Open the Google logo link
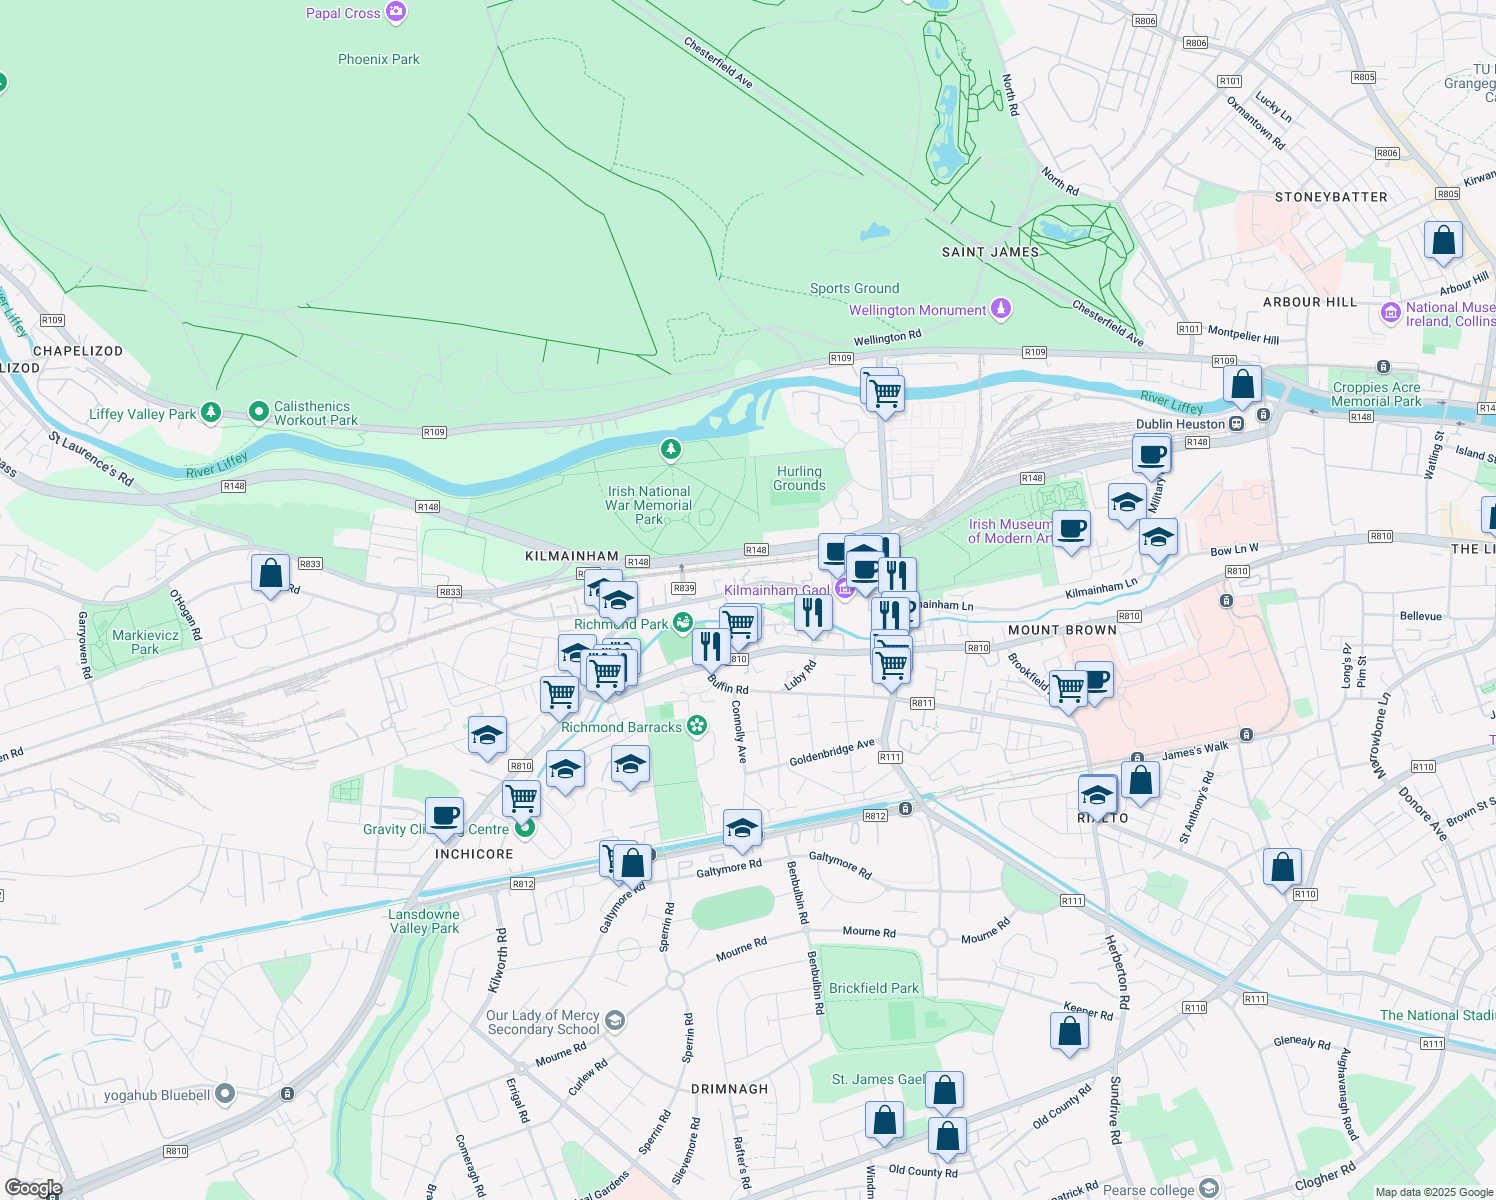1496x1200 pixels. coord(33,1188)
